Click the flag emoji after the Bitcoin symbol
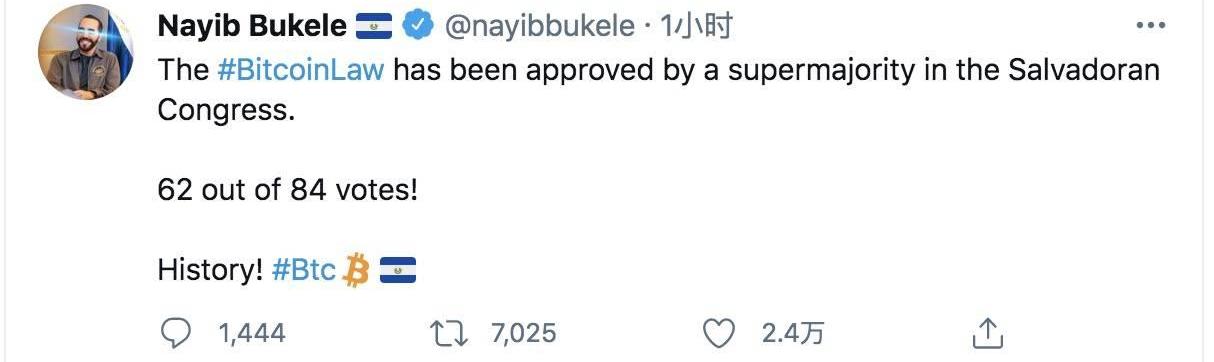The height and width of the screenshot is (362, 1214). click(x=398, y=270)
